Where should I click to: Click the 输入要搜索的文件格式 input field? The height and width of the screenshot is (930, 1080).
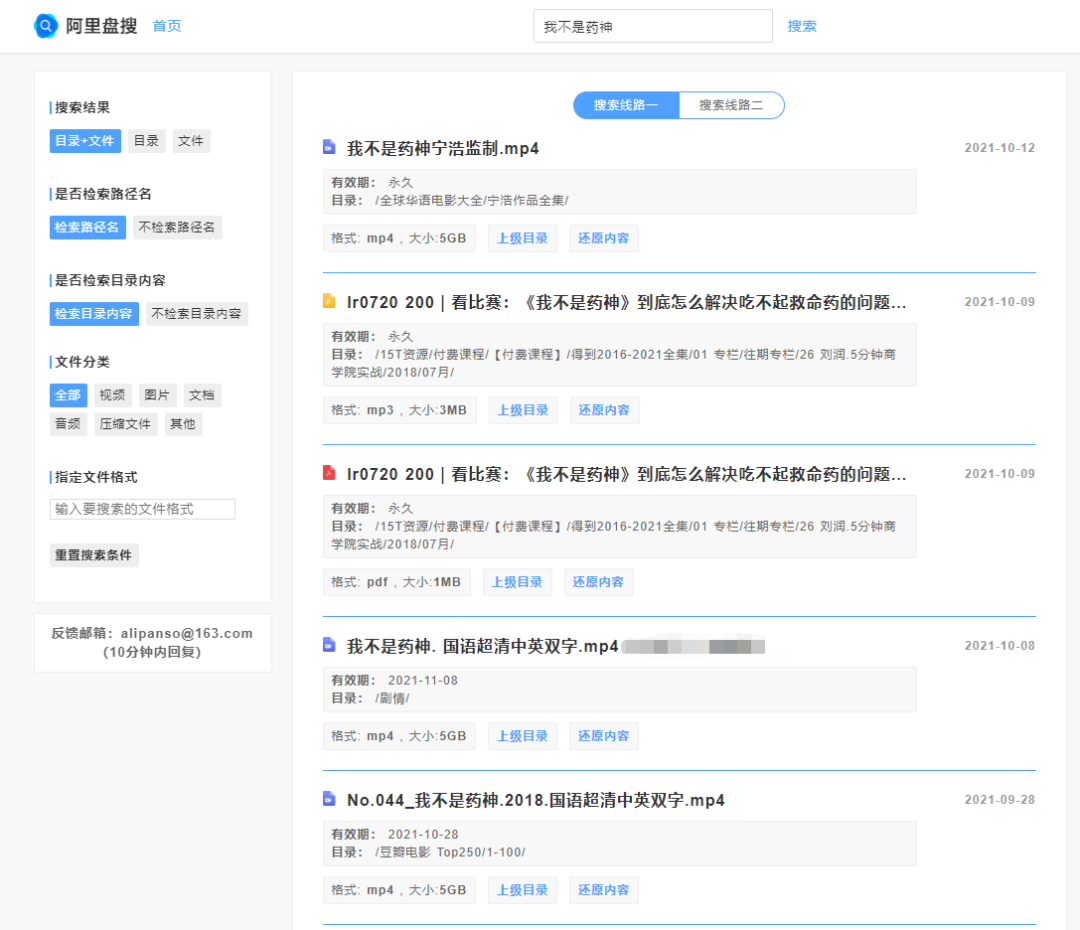(143, 509)
